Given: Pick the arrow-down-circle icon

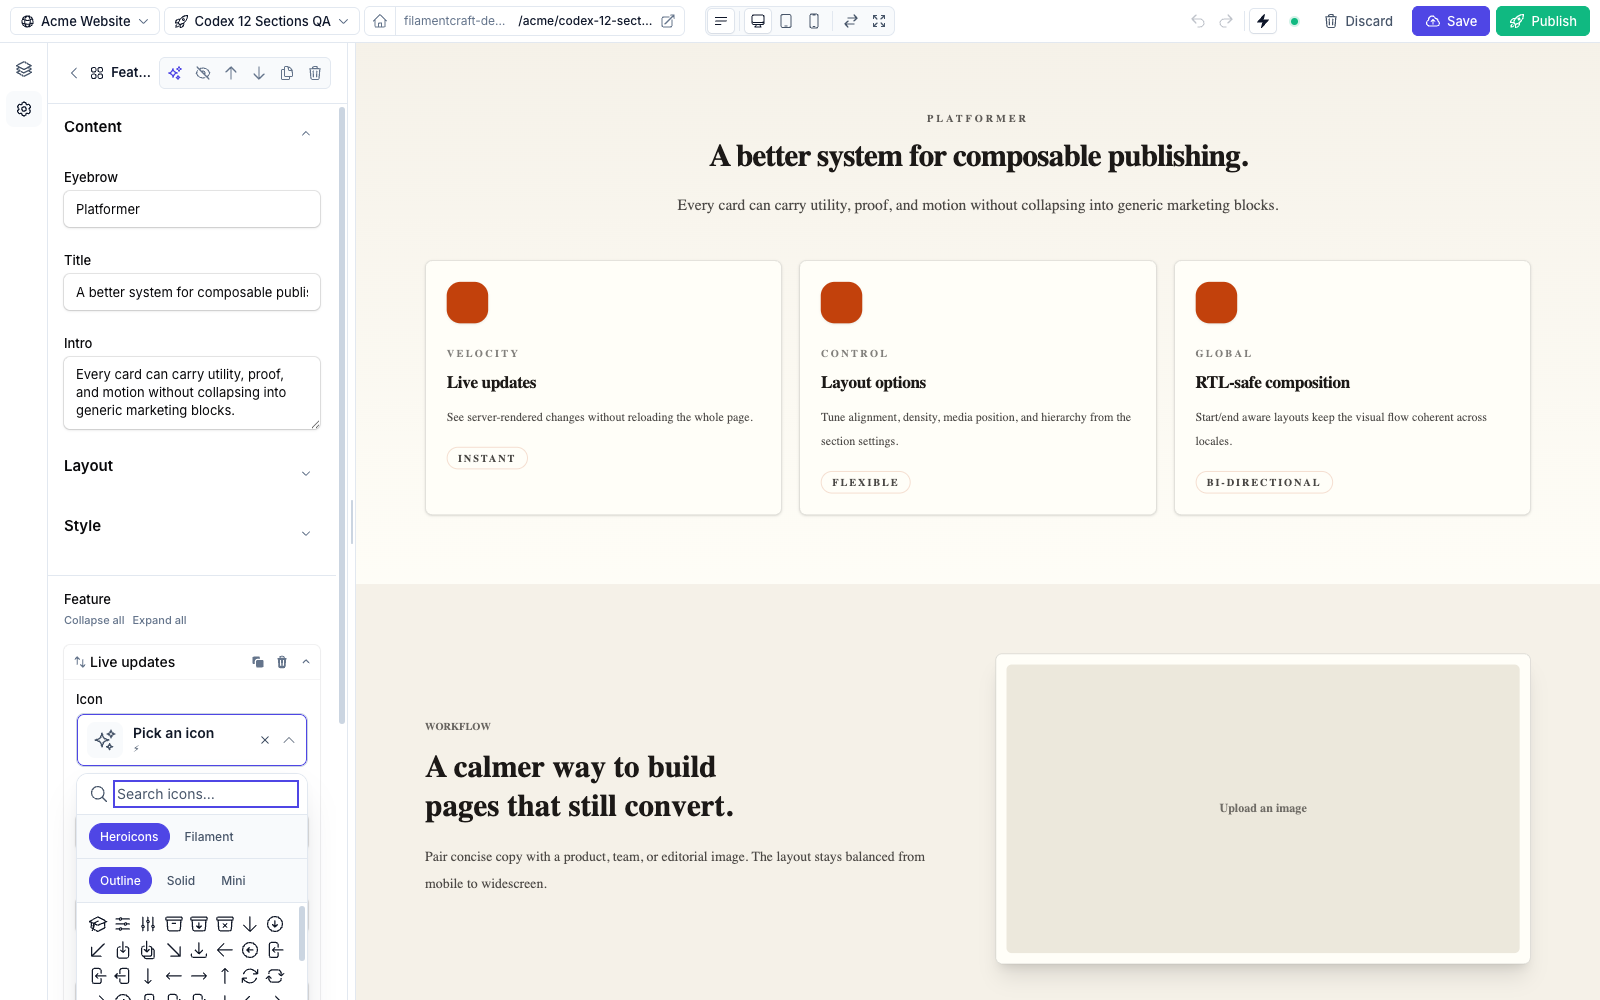Looking at the screenshot, I should click(275, 924).
